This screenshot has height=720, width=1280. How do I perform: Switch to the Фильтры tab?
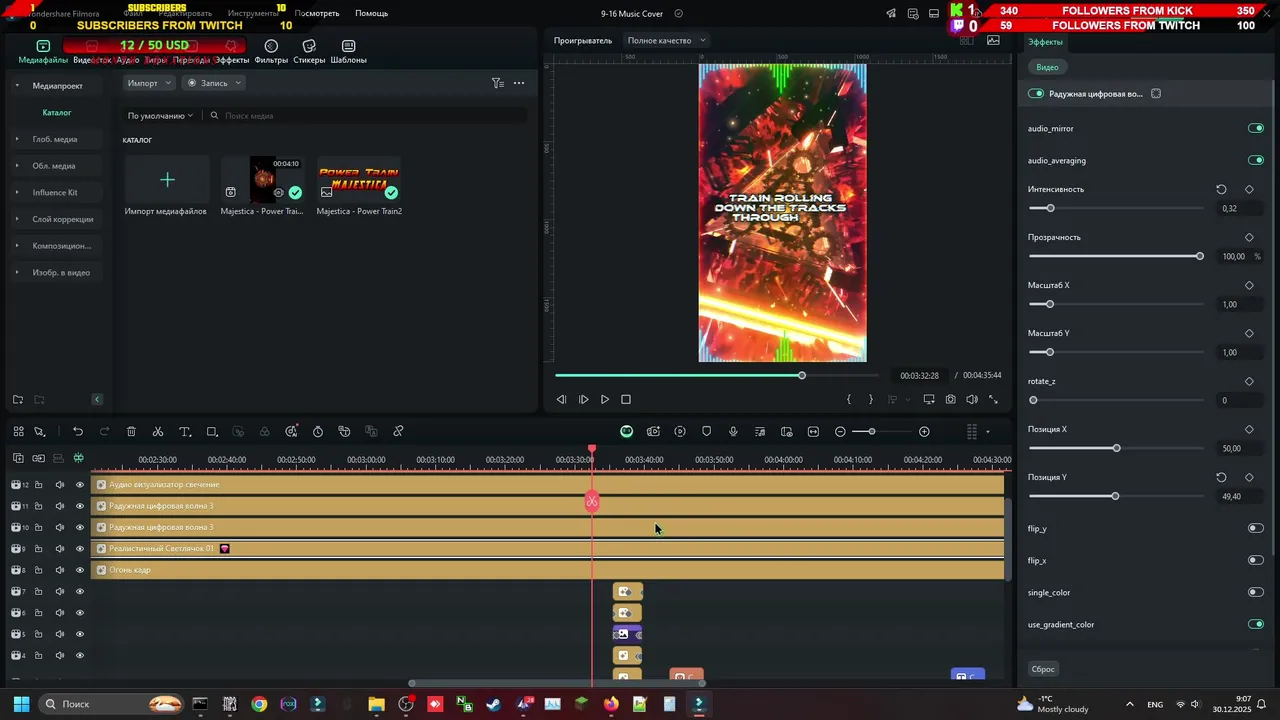pos(271,52)
